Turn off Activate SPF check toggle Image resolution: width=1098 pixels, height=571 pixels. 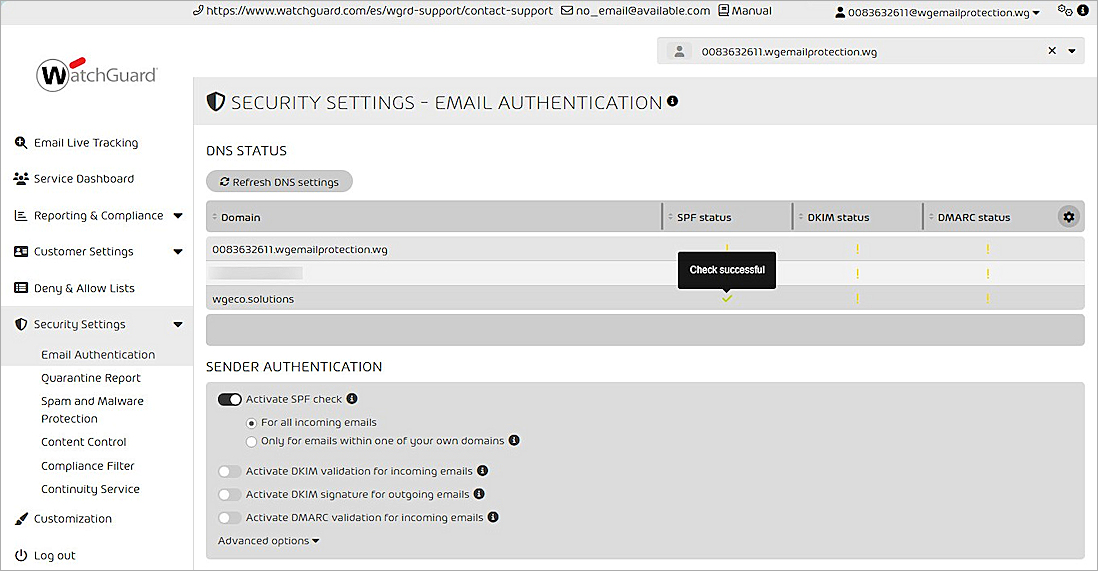click(230, 399)
